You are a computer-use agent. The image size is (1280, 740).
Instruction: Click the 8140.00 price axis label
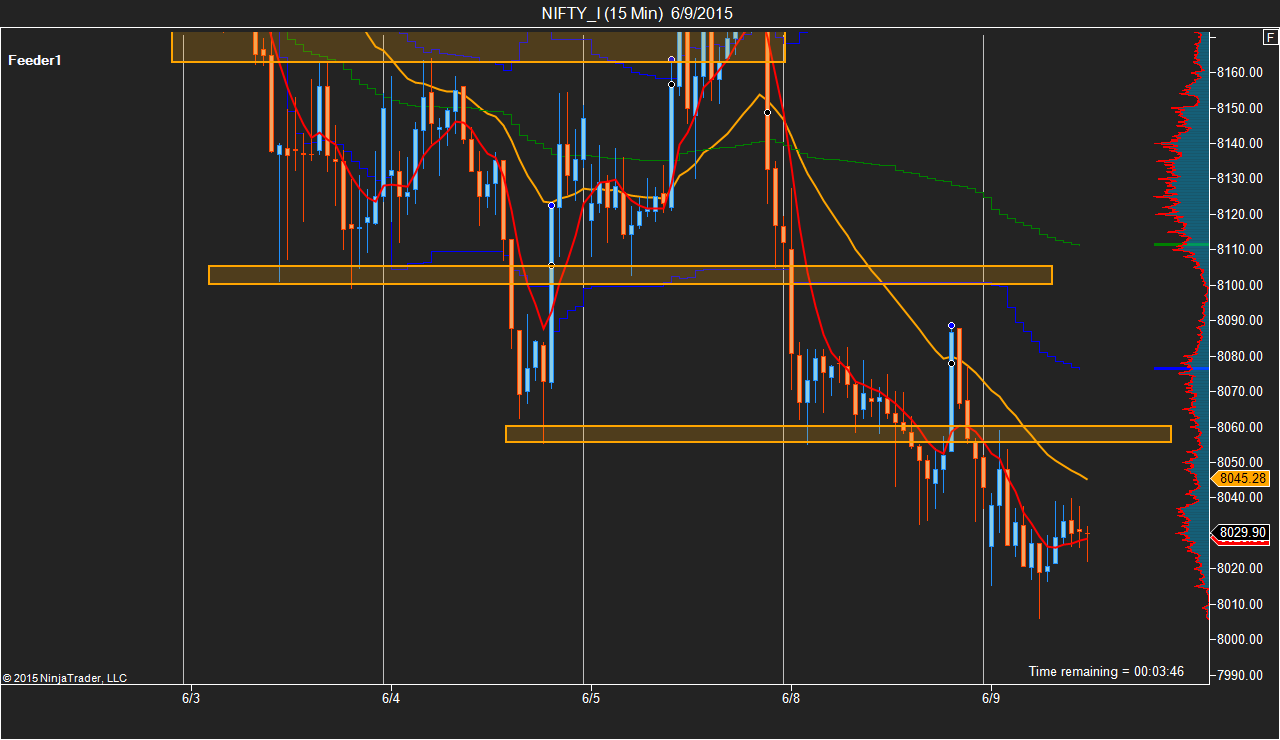(1241, 143)
